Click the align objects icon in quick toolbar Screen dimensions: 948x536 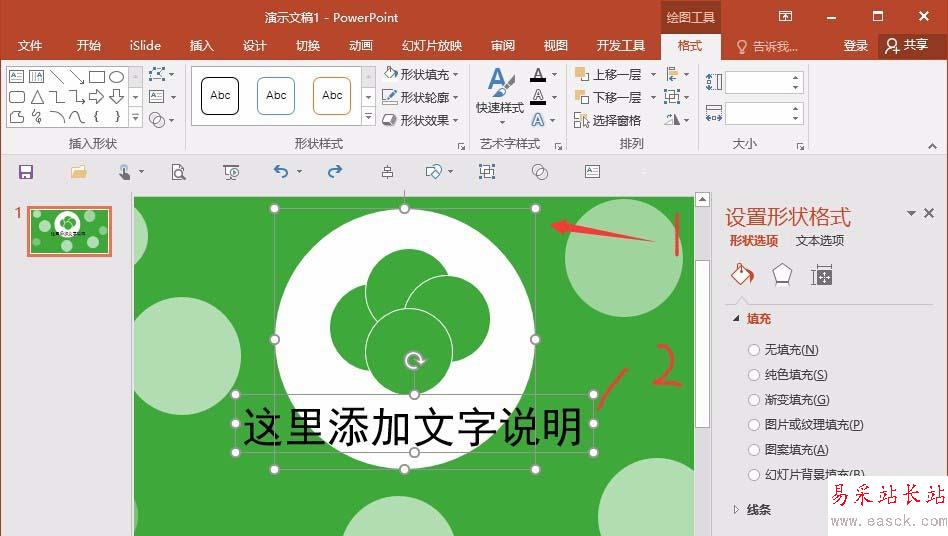[x=388, y=172]
